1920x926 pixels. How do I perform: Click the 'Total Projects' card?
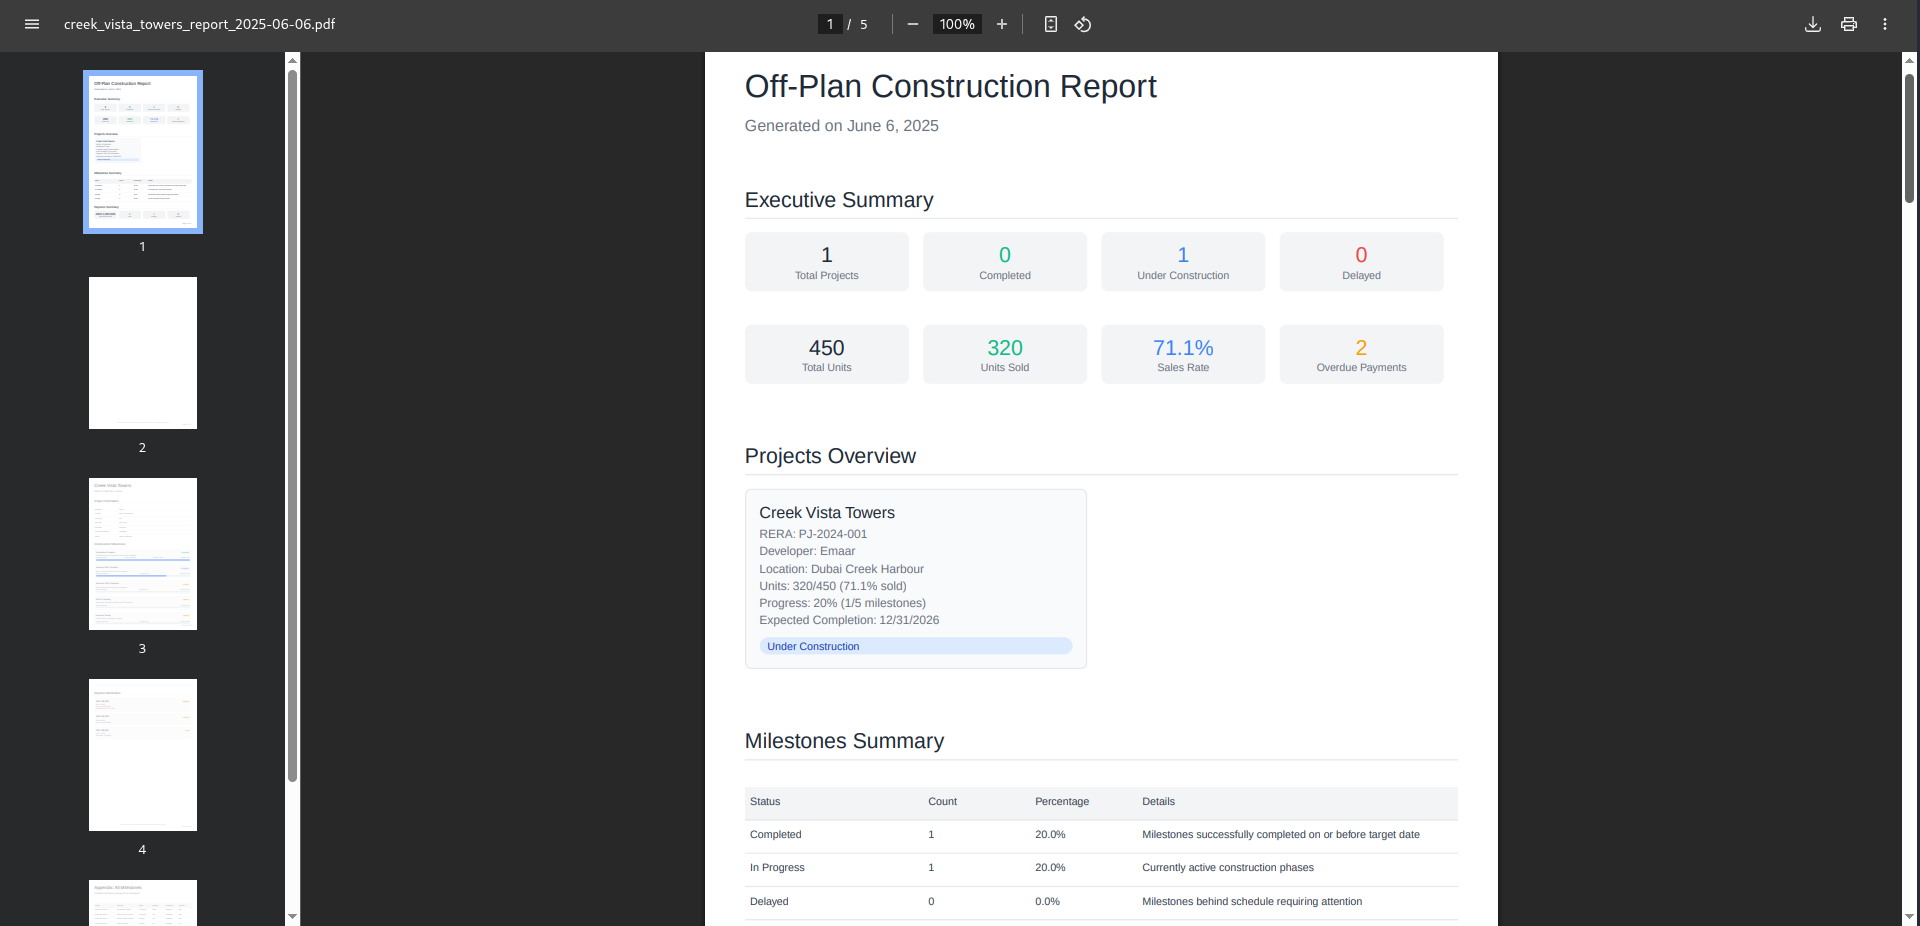tap(827, 262)
